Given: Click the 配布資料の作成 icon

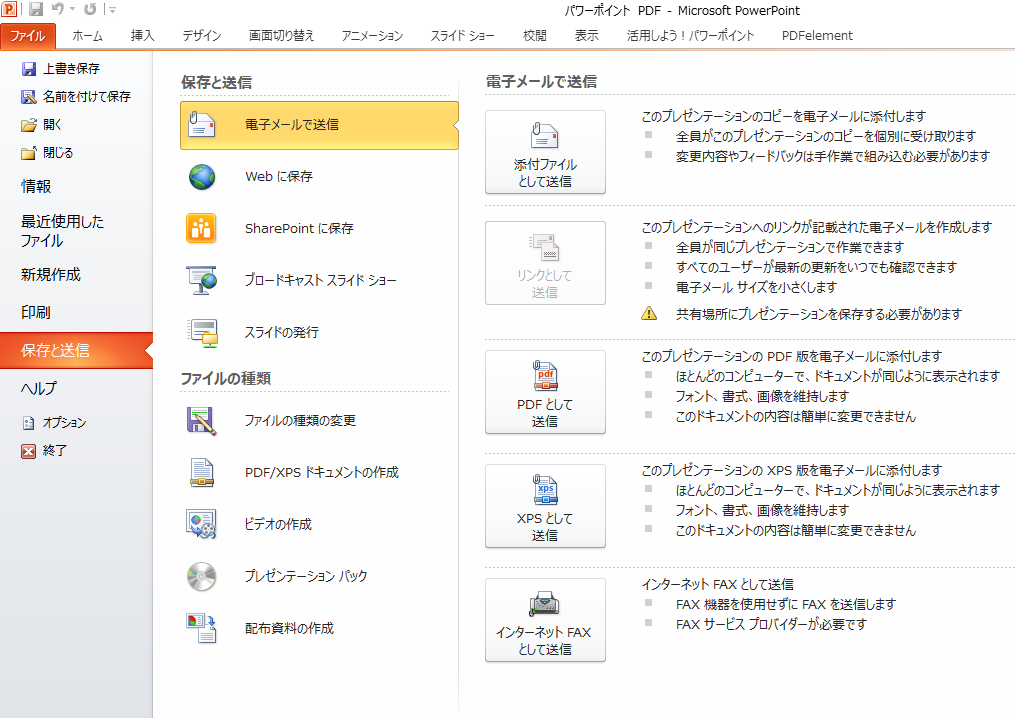Looking at the screenshot, I should click(201, 628).
